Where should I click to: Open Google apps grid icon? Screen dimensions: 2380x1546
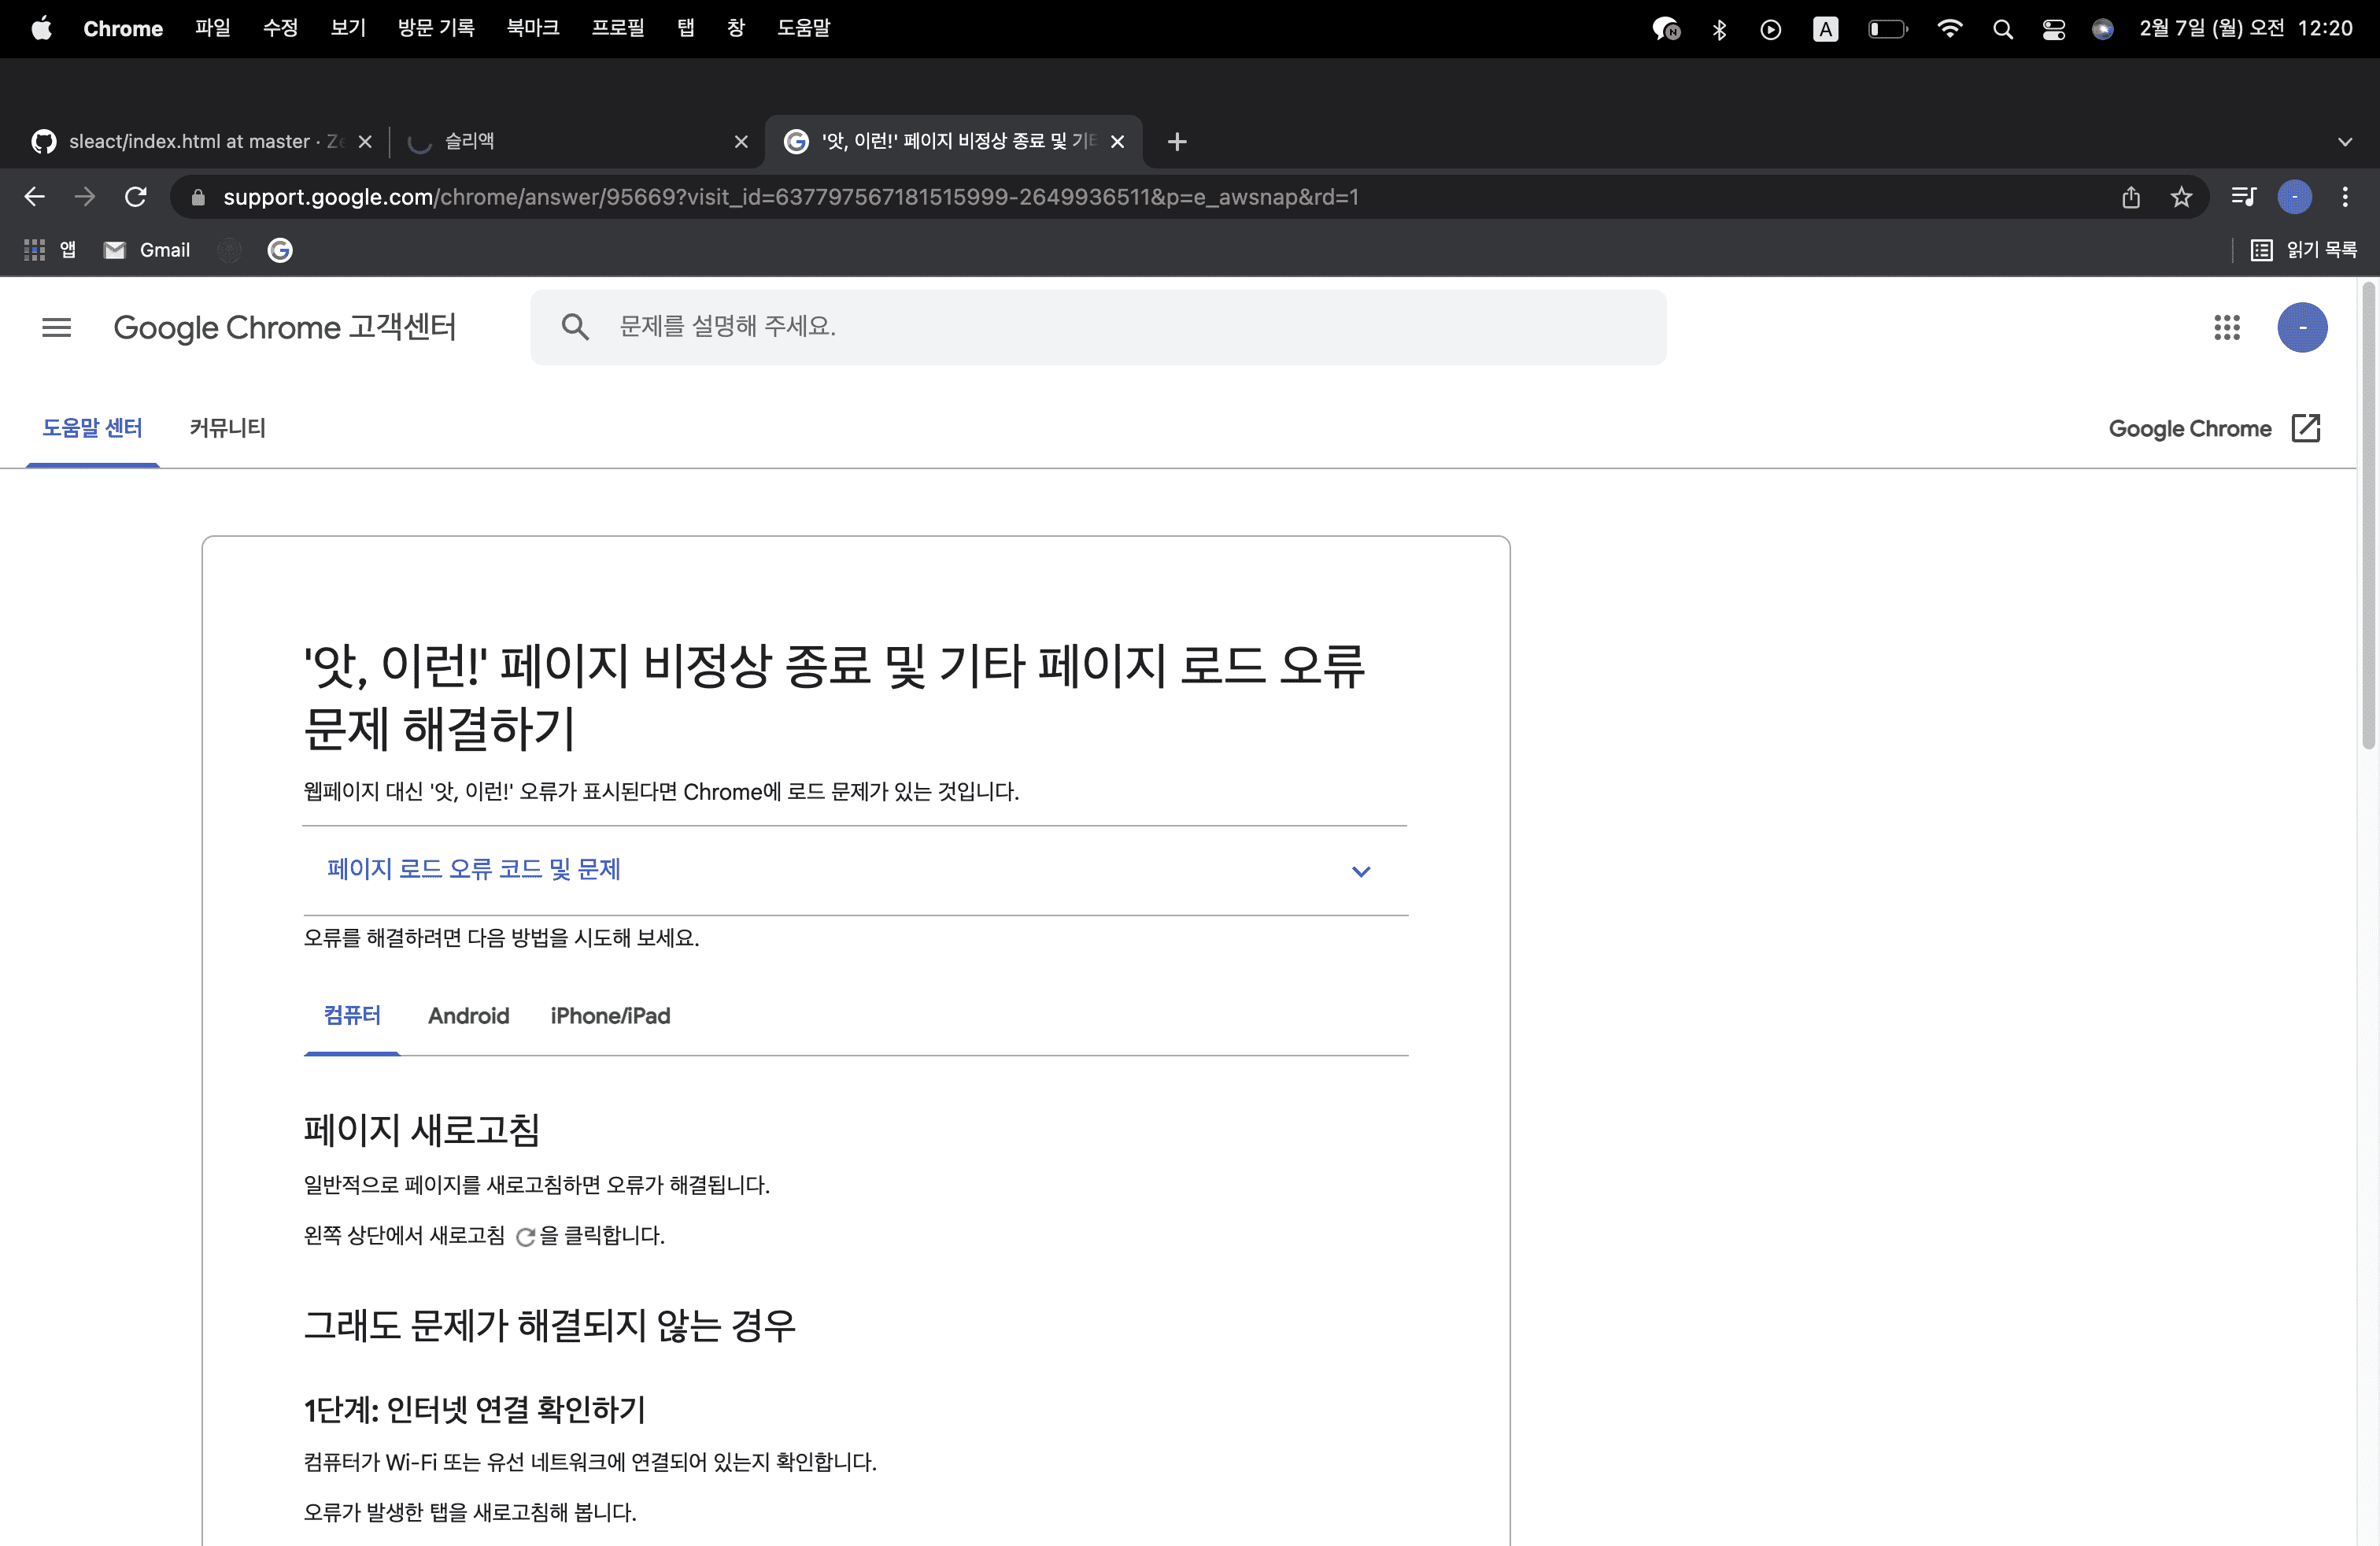coord(2226,327)
